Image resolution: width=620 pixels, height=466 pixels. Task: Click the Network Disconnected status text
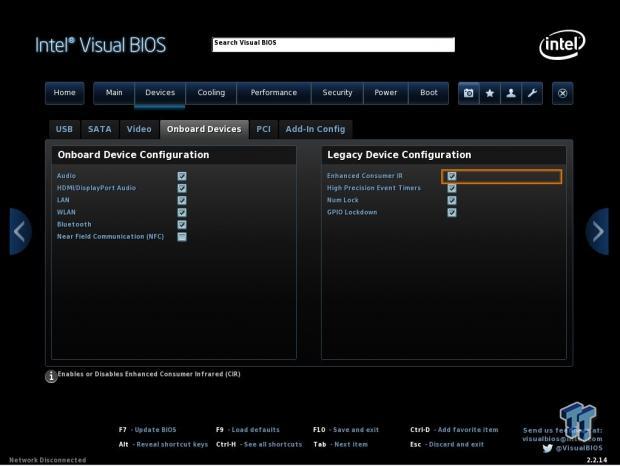click(x=47, y=460)
